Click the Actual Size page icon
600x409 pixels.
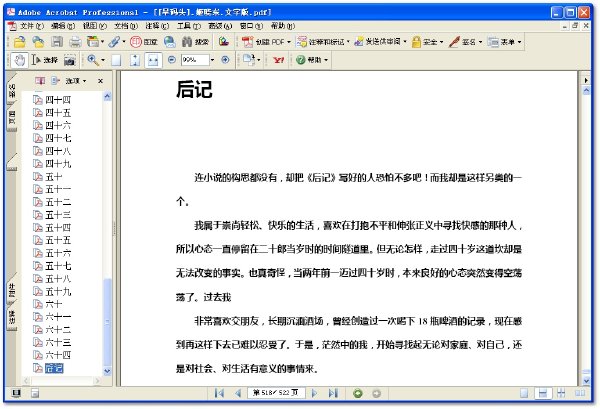116,60
